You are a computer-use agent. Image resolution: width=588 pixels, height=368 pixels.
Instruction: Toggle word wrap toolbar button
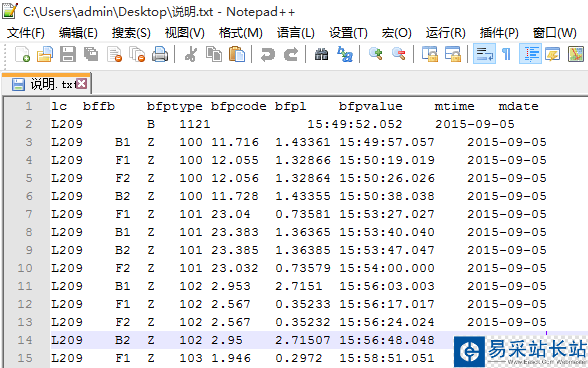tap(484, 54)
